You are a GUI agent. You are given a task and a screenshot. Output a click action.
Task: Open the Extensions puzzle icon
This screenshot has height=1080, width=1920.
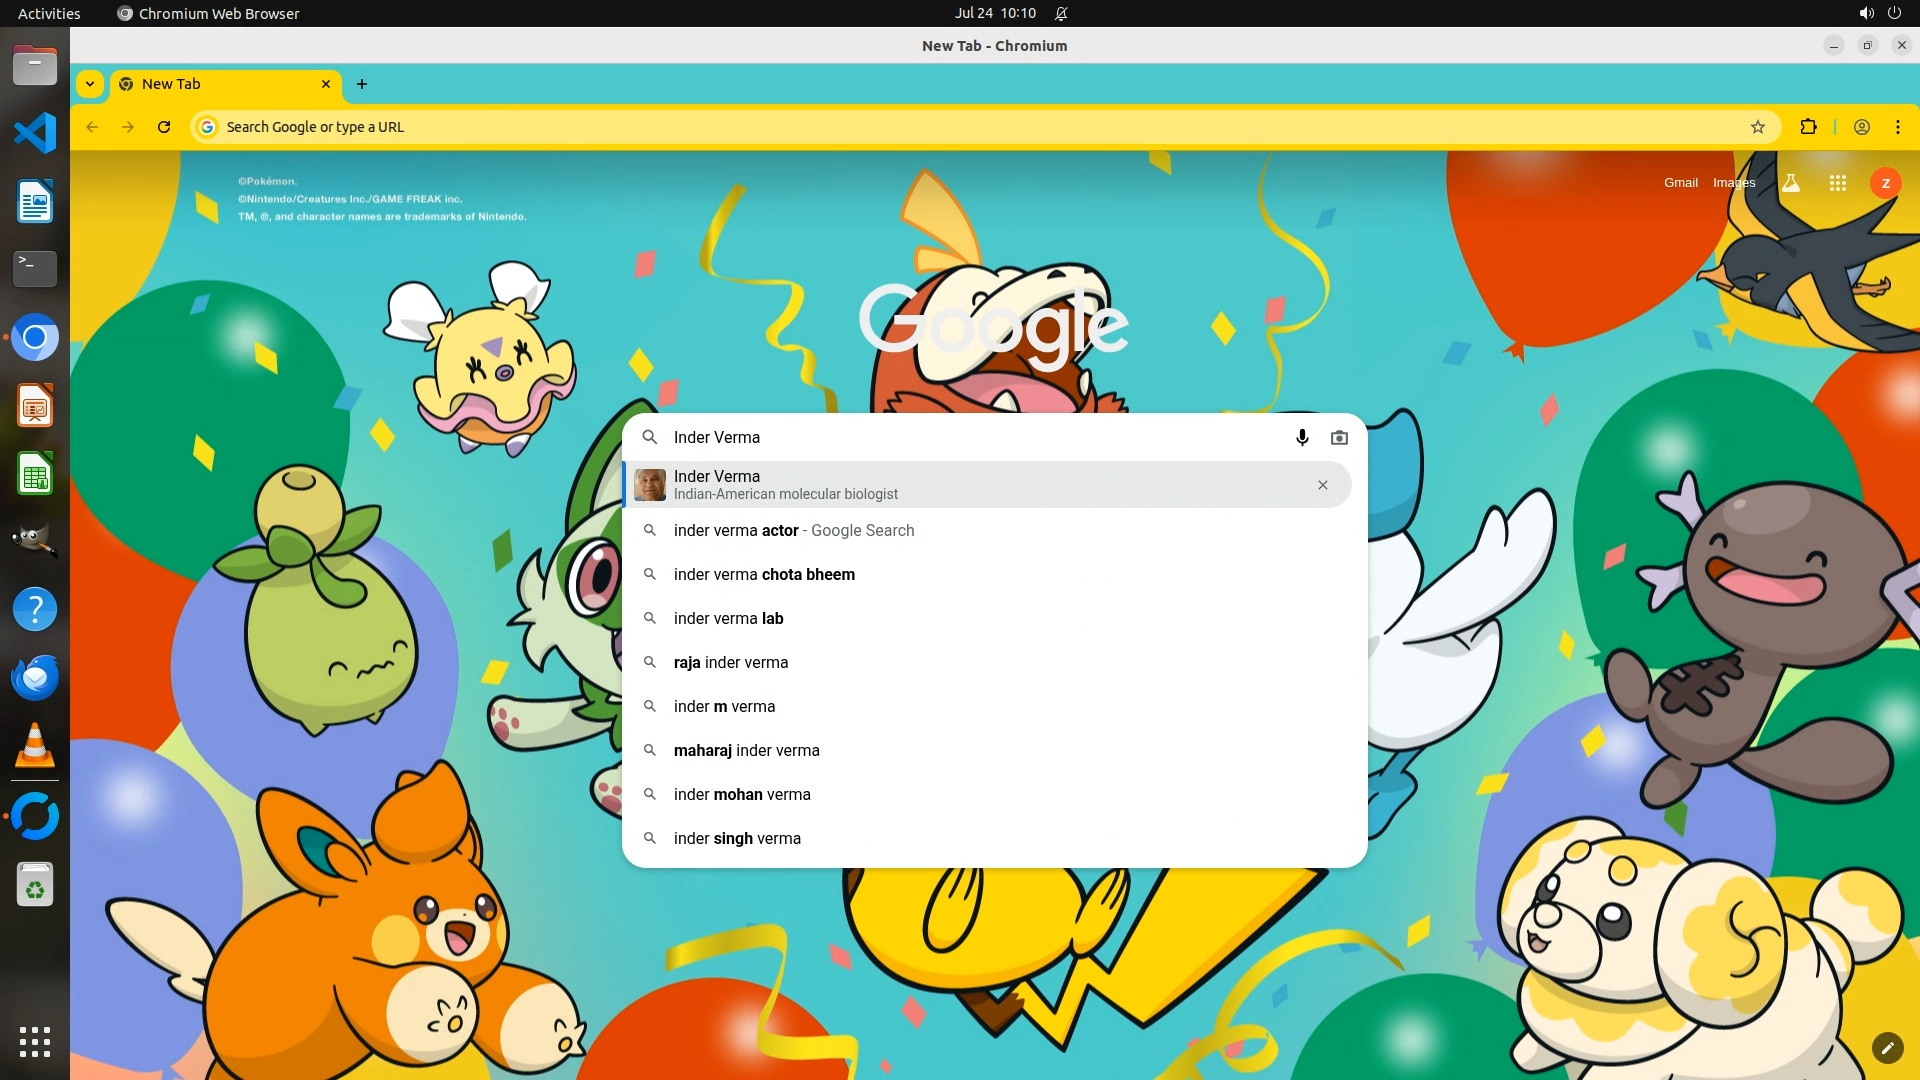coord(1808,127)
